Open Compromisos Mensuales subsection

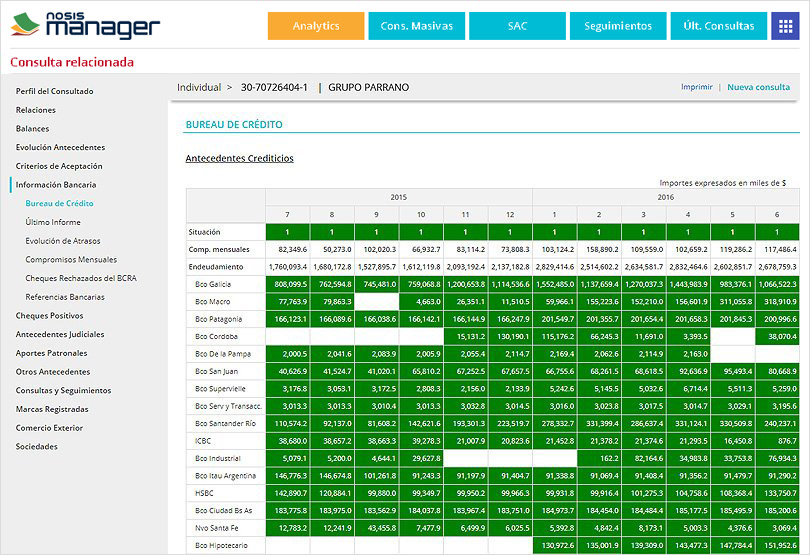pos(71,259)
